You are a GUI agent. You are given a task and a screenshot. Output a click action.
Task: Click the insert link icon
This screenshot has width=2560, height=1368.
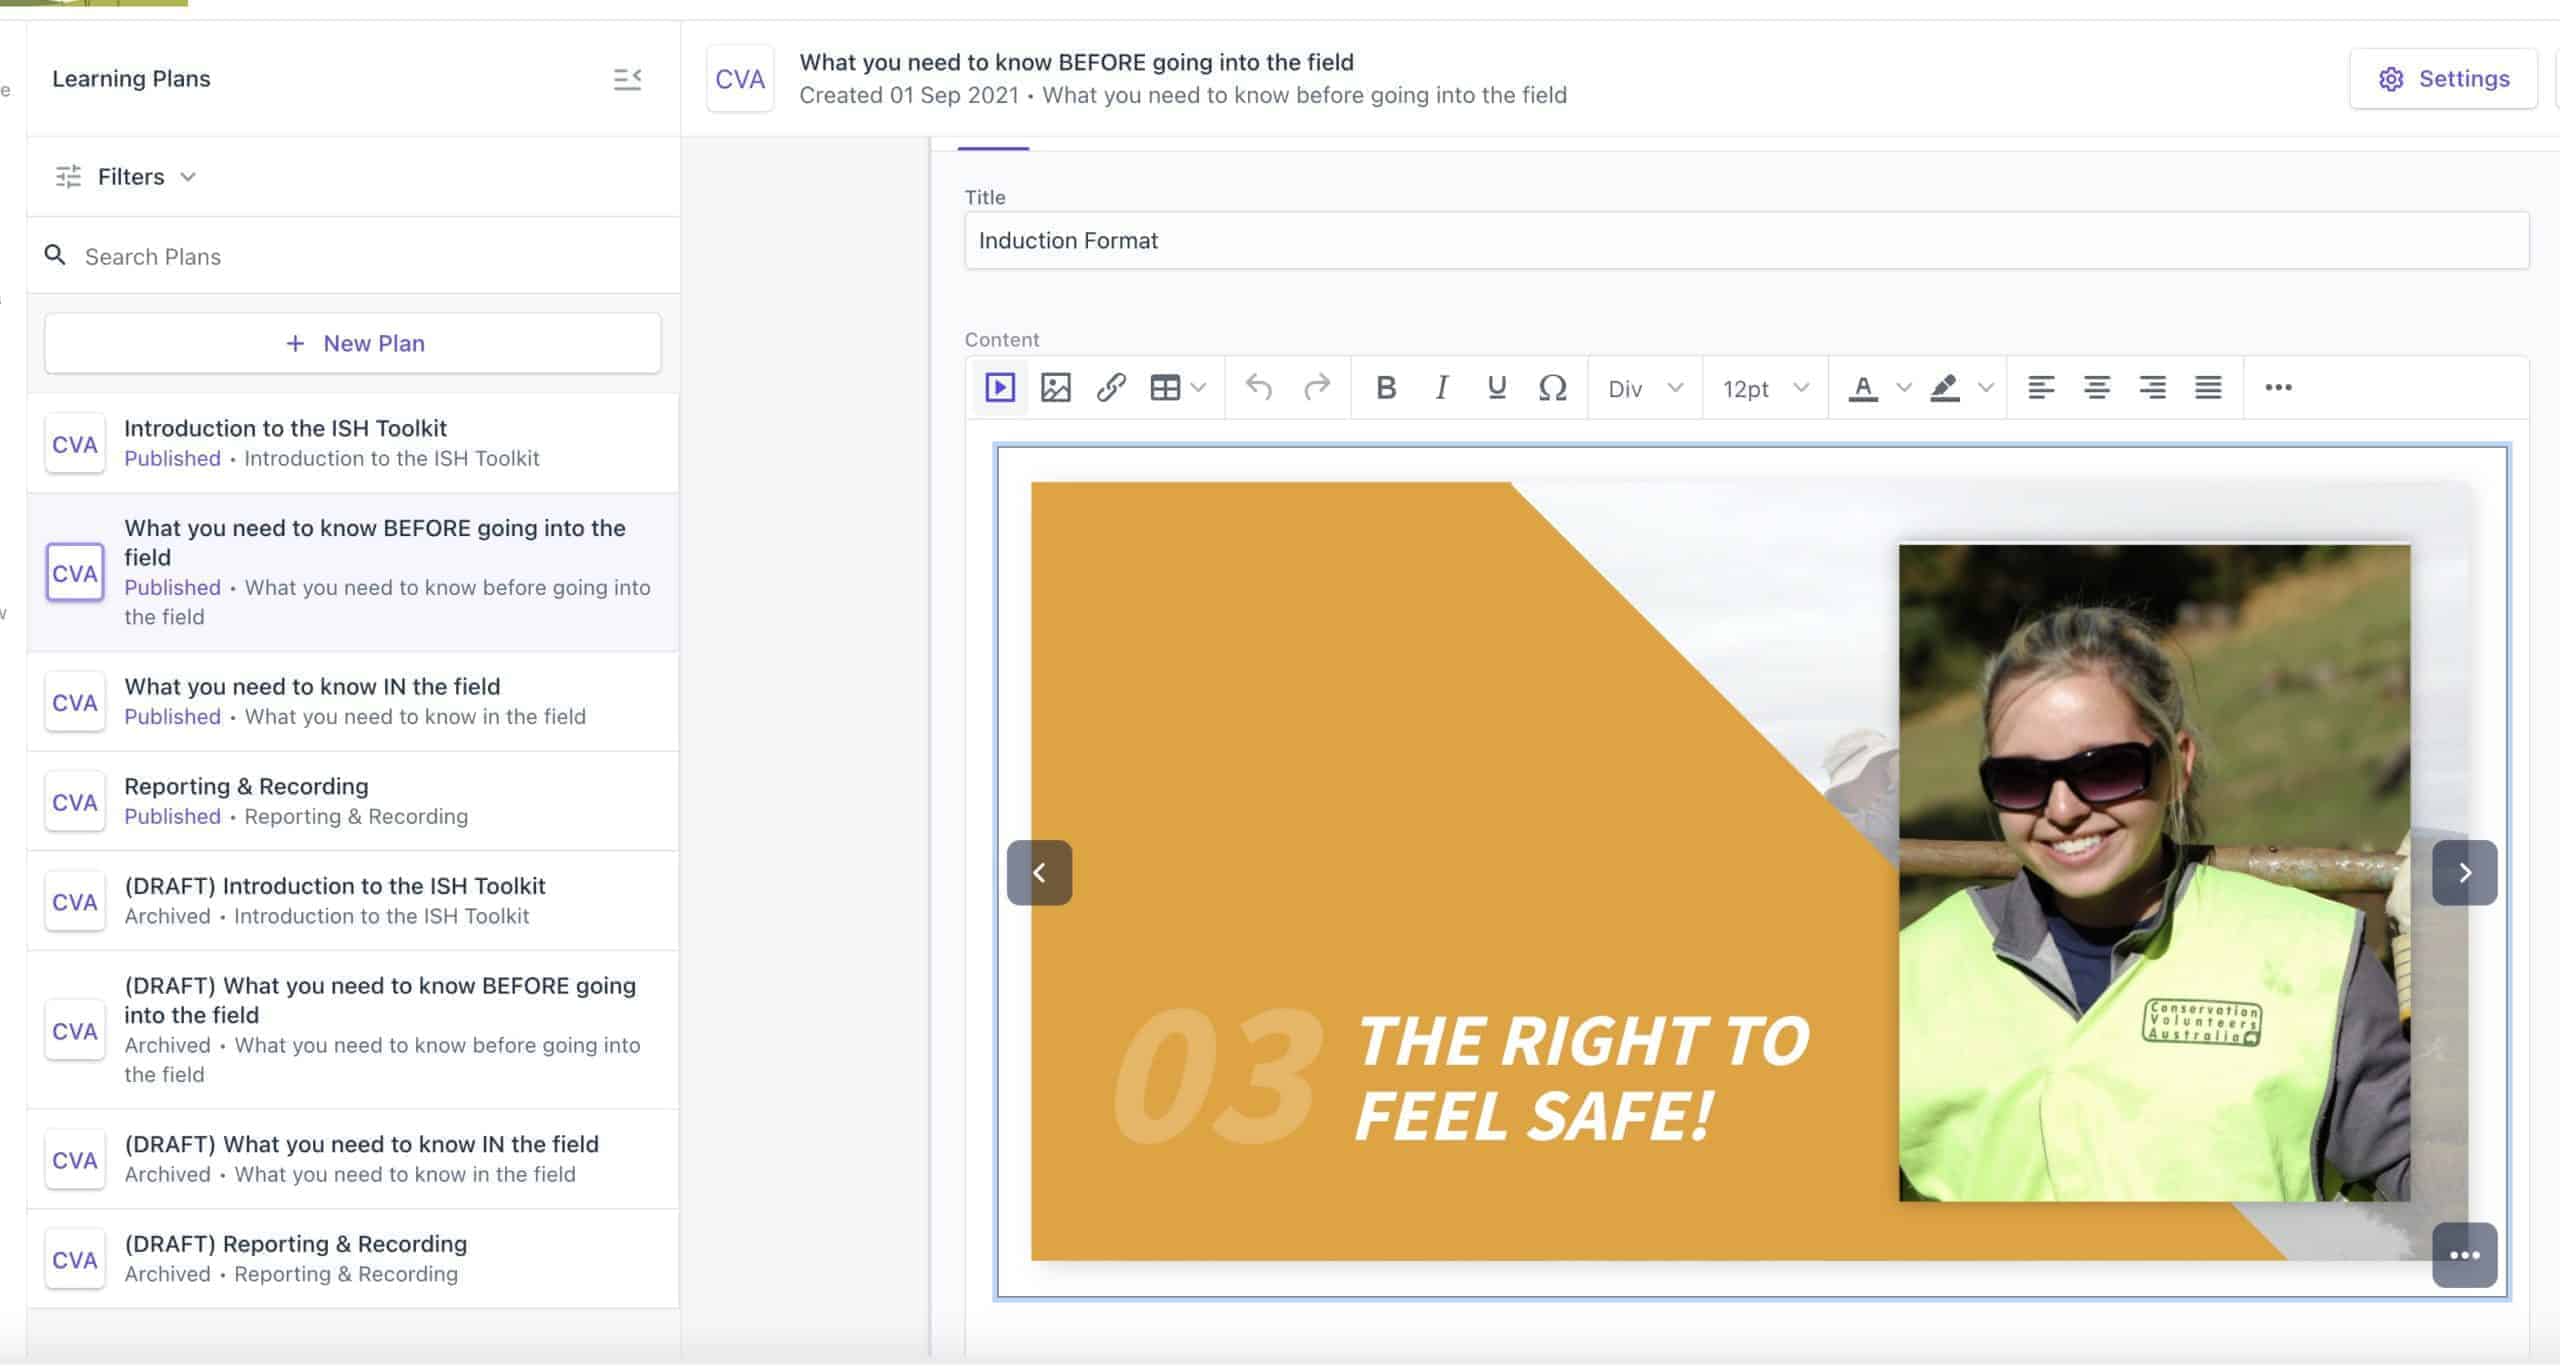(1111, 388)
